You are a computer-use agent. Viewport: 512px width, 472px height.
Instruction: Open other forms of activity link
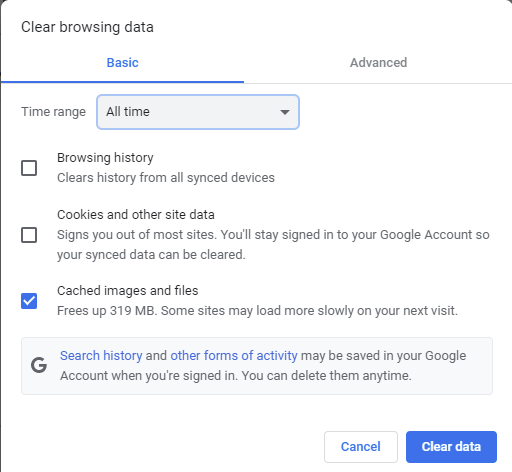coord(234,356)
